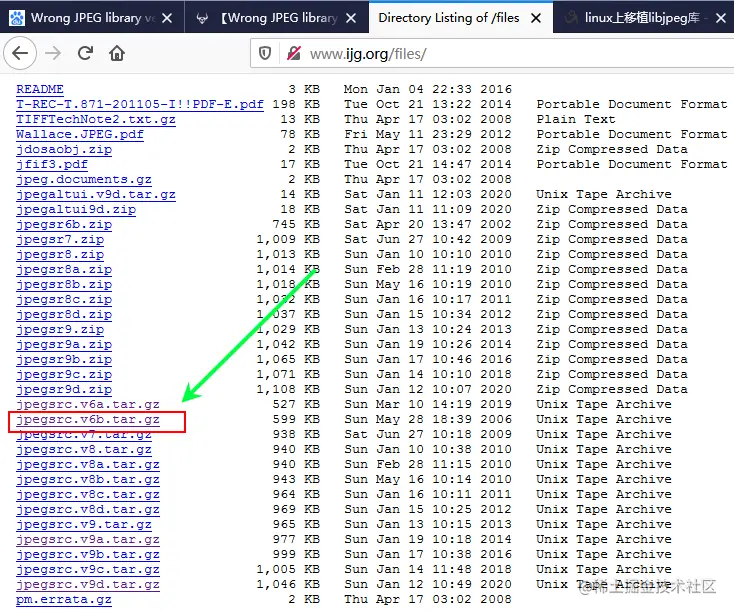Image resolution: width=734 pixels, height=613 pixels.
Task: Download jpegsrc.v9d.tar.gz
Action: tap(88, 584)
